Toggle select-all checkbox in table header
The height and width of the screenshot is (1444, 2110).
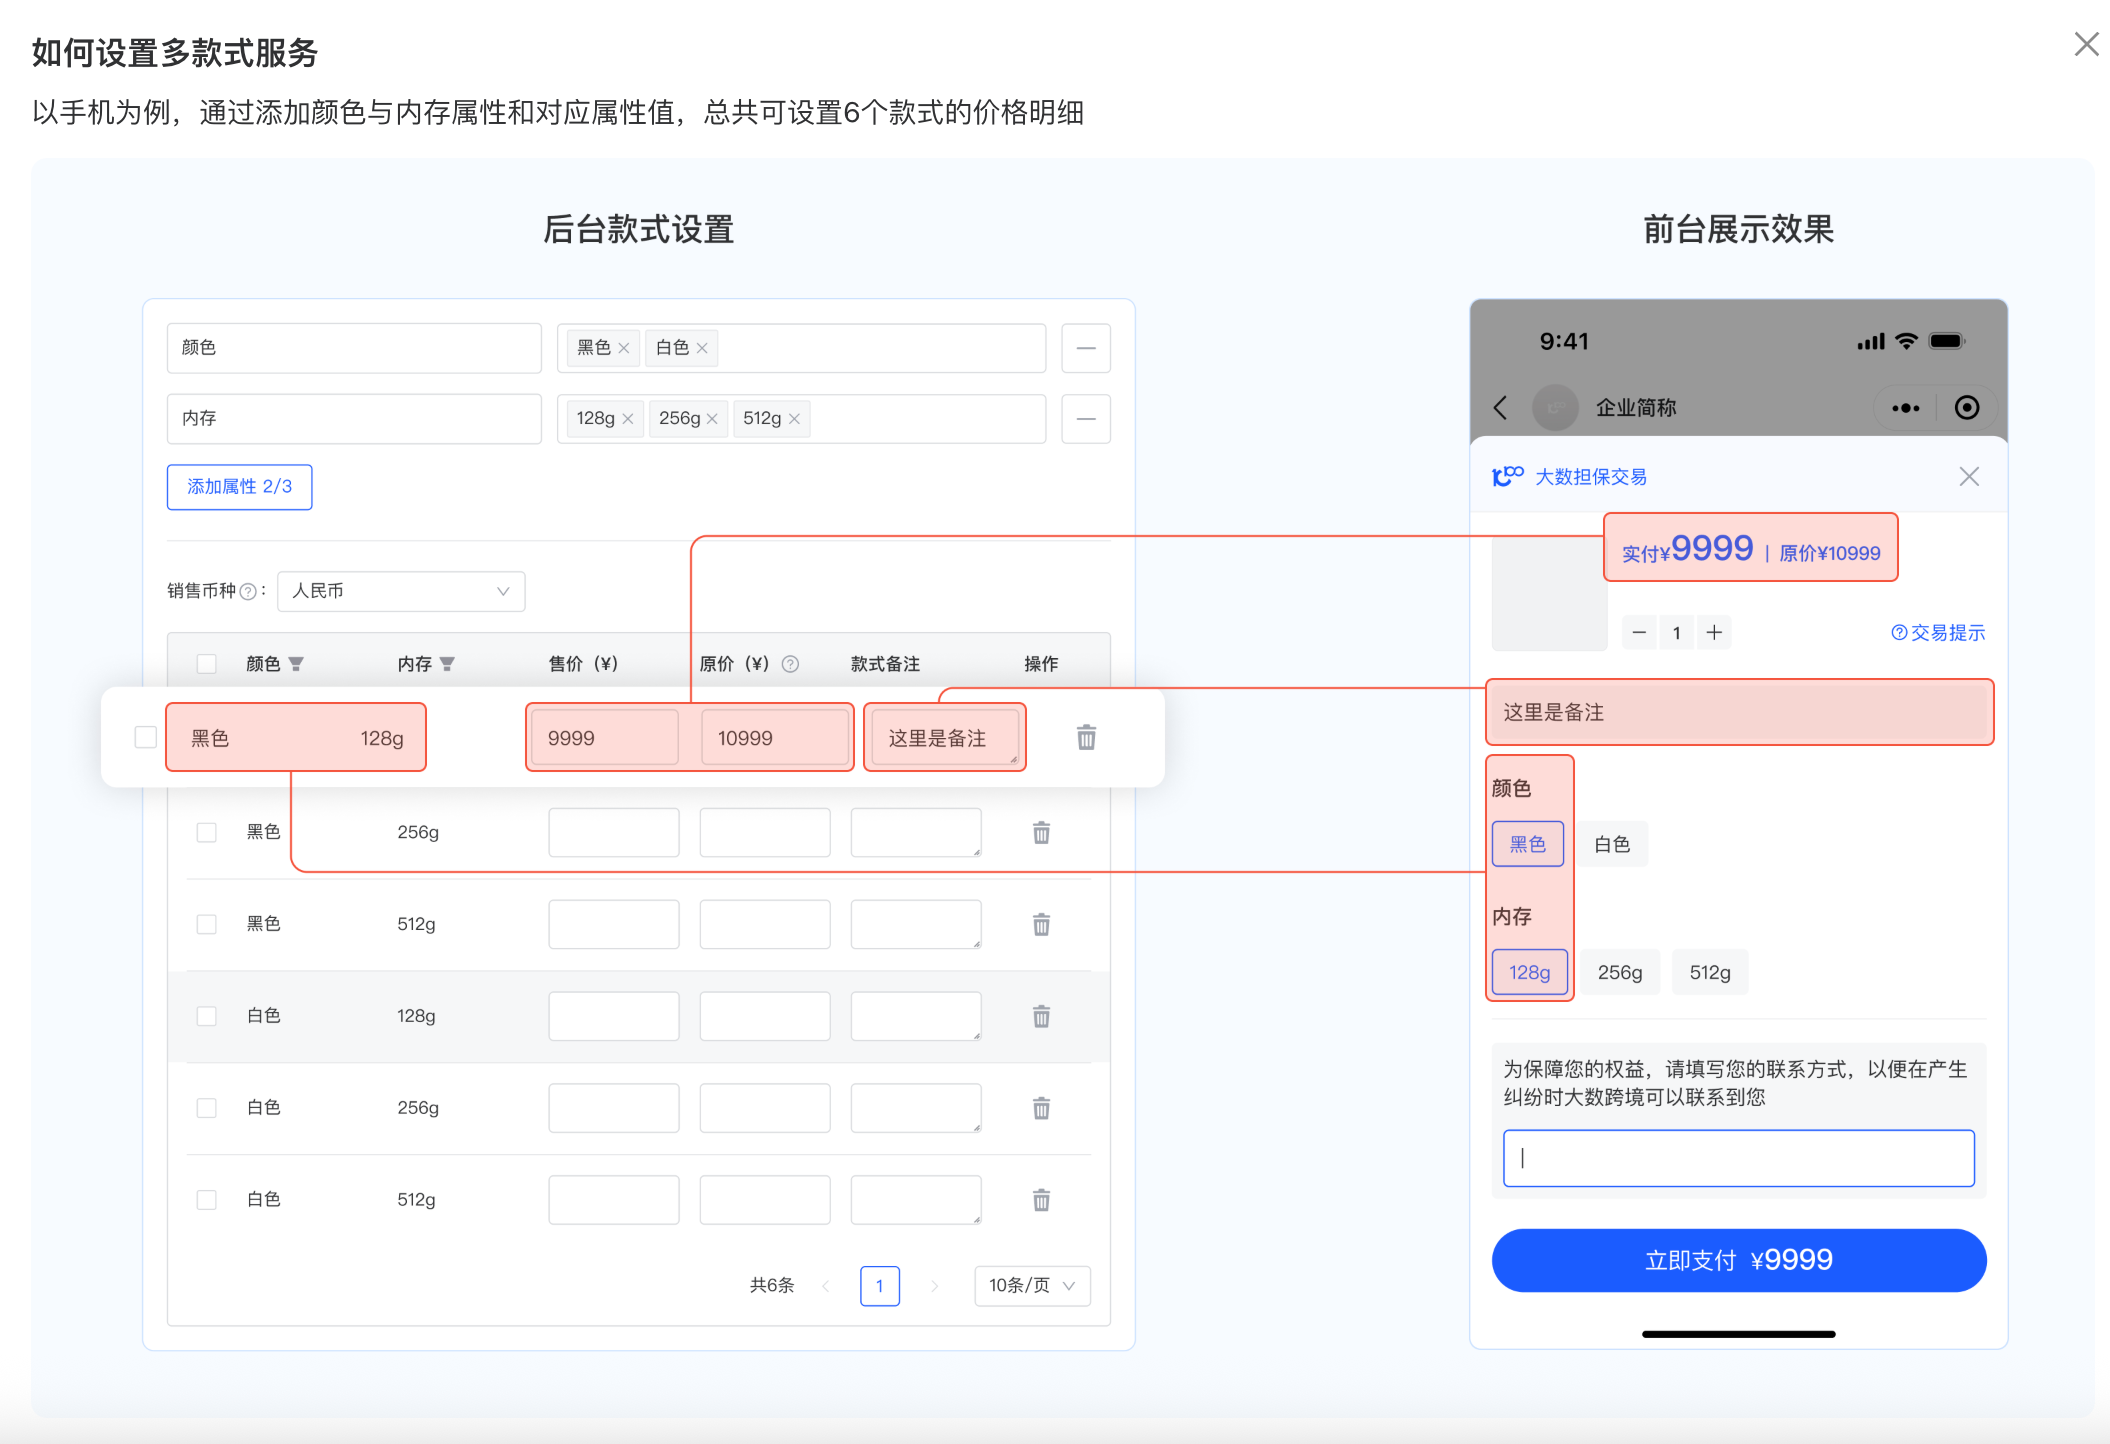tap(207, 664)
